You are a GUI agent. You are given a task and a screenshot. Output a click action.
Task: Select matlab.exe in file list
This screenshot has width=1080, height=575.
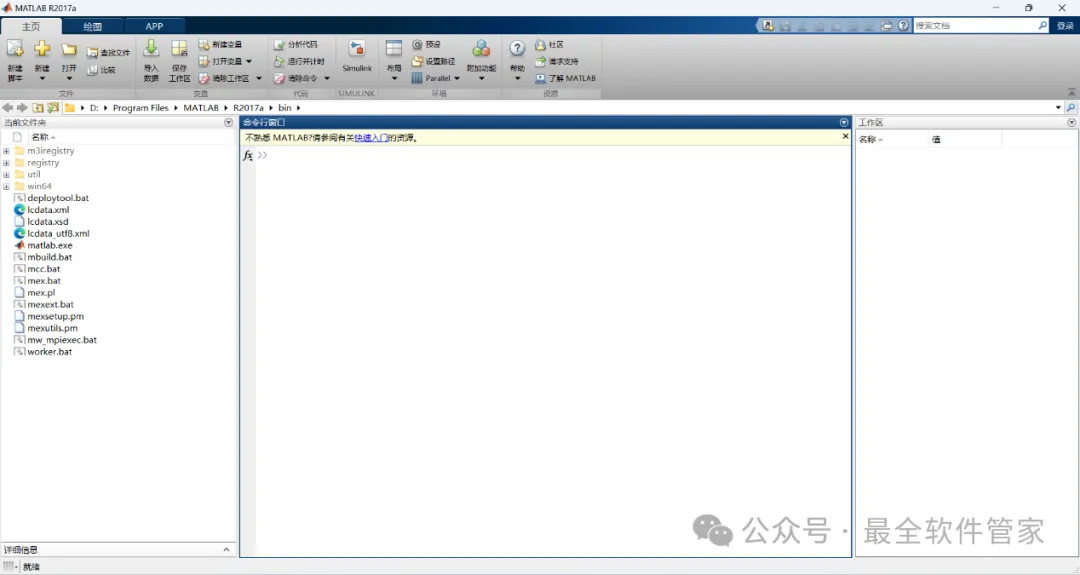click(x=50, y=245)
